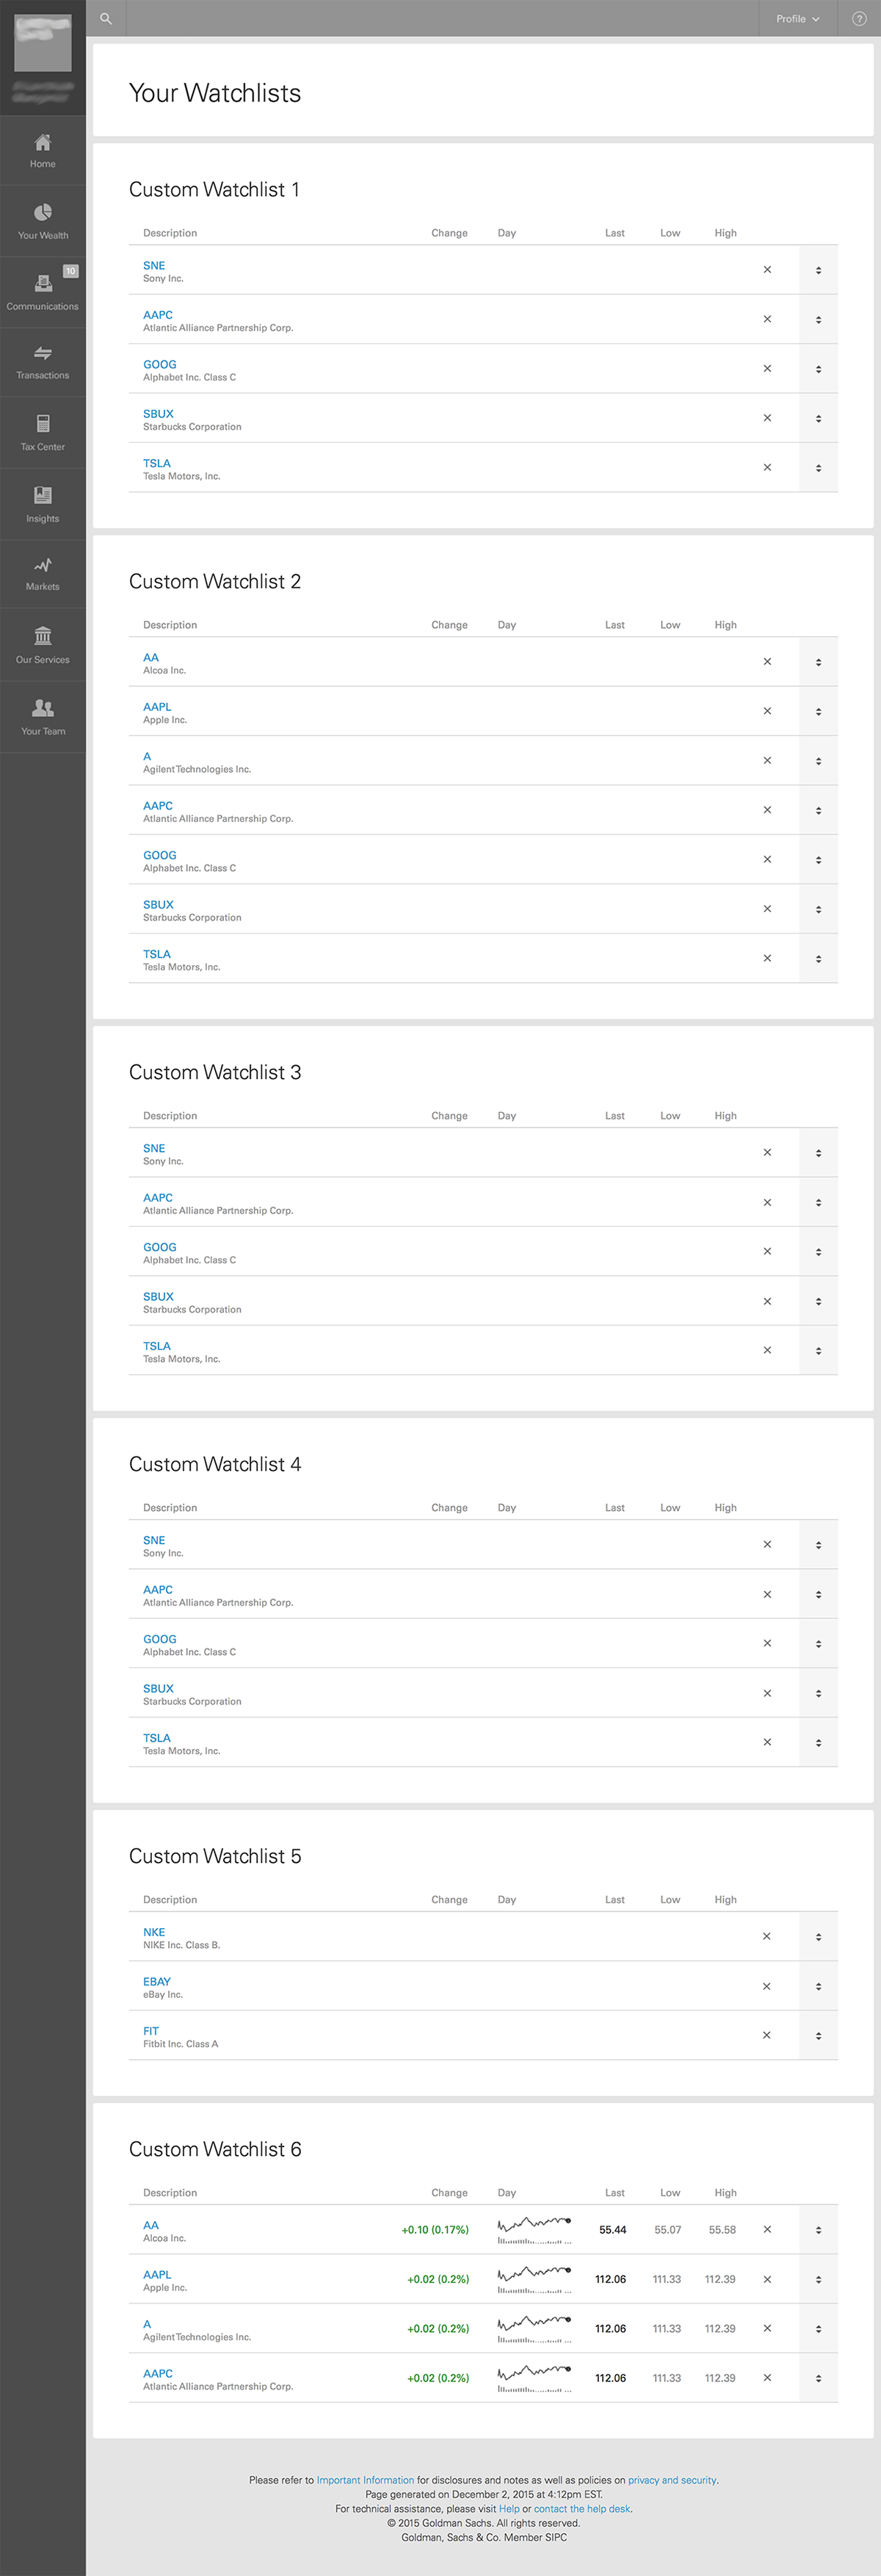Remove TSLA from Custom Watchlist 1
Image resolution: width=881 pixels, height=2576 pixels.
point(767,467)
